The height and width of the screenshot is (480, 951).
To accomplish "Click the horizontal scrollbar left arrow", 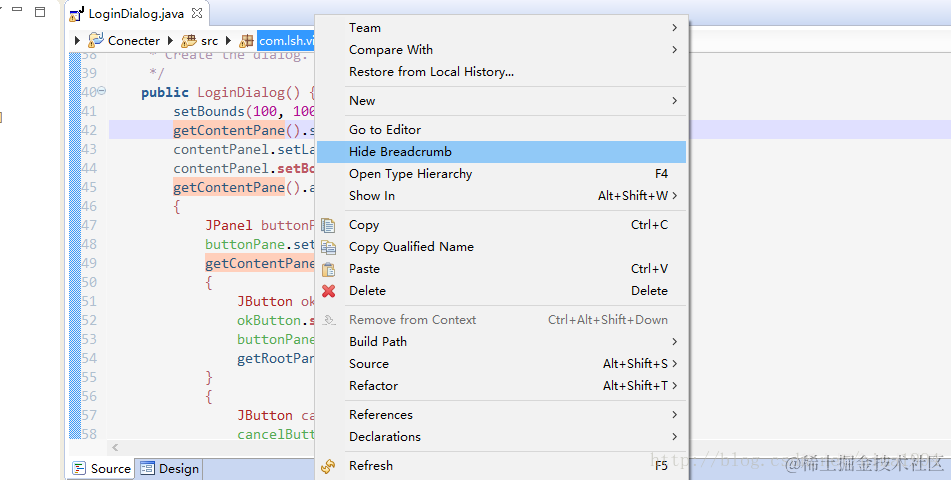I will [x=115, y=448].
